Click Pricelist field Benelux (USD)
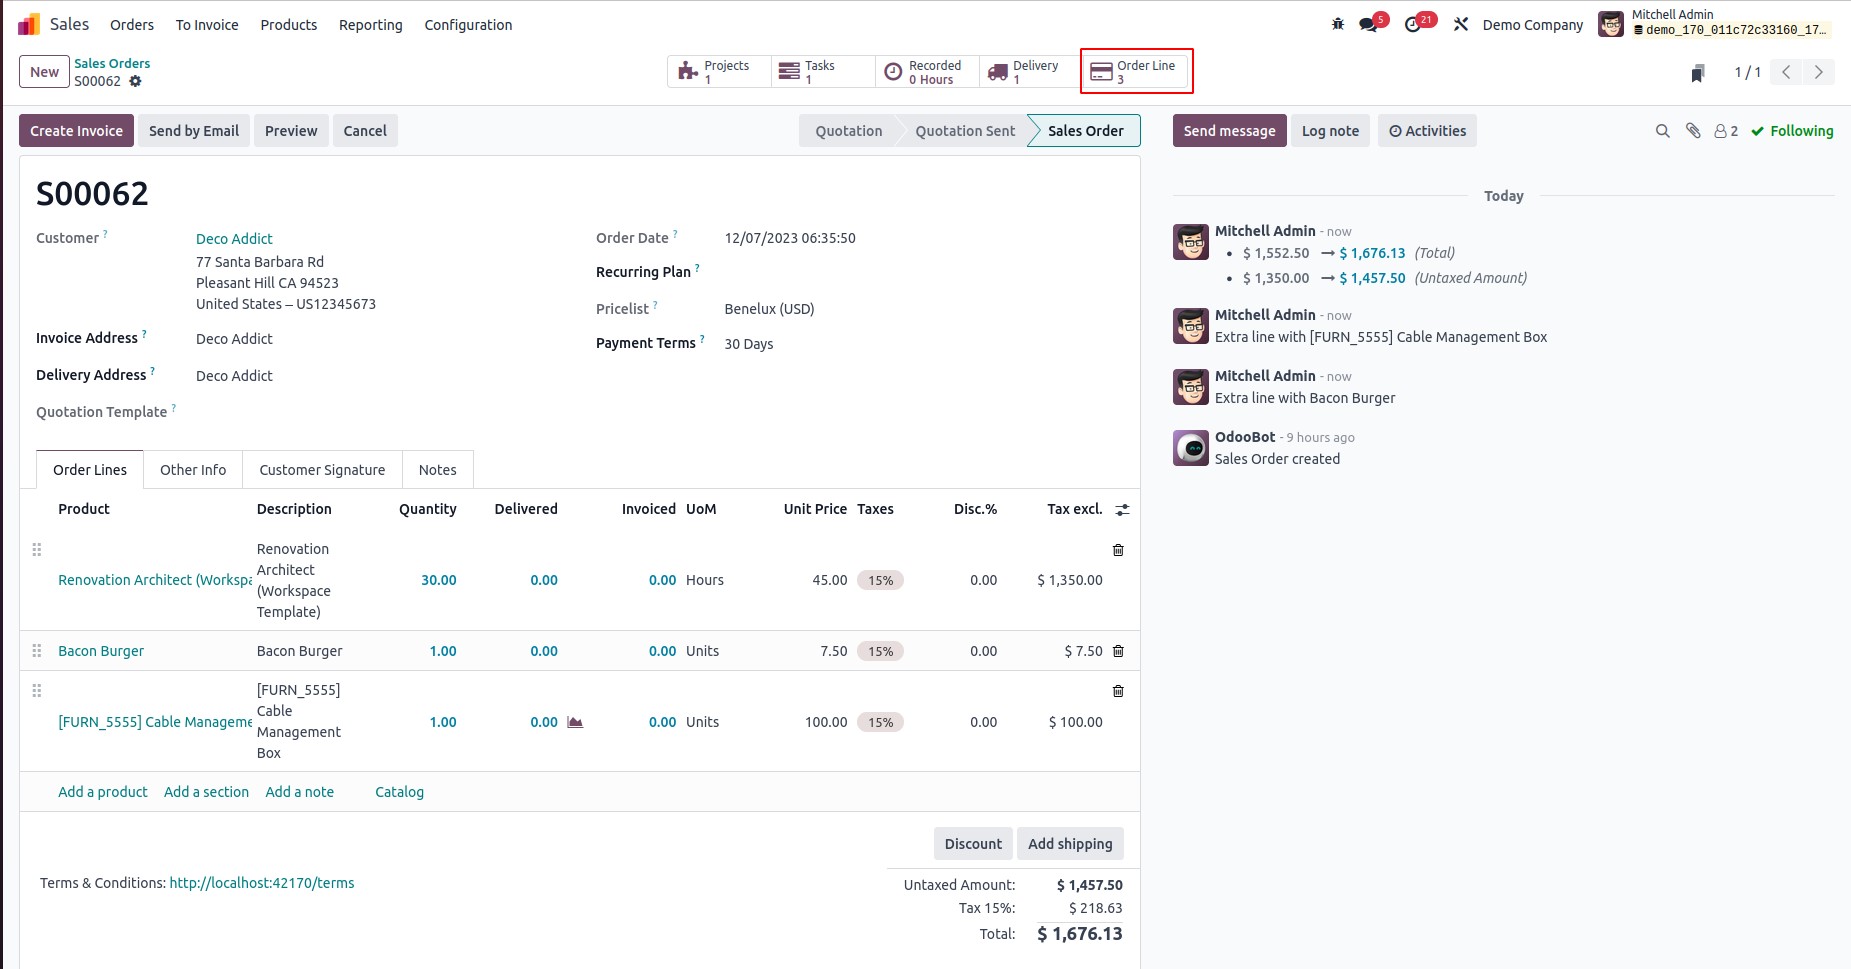 tap(769, 309)
